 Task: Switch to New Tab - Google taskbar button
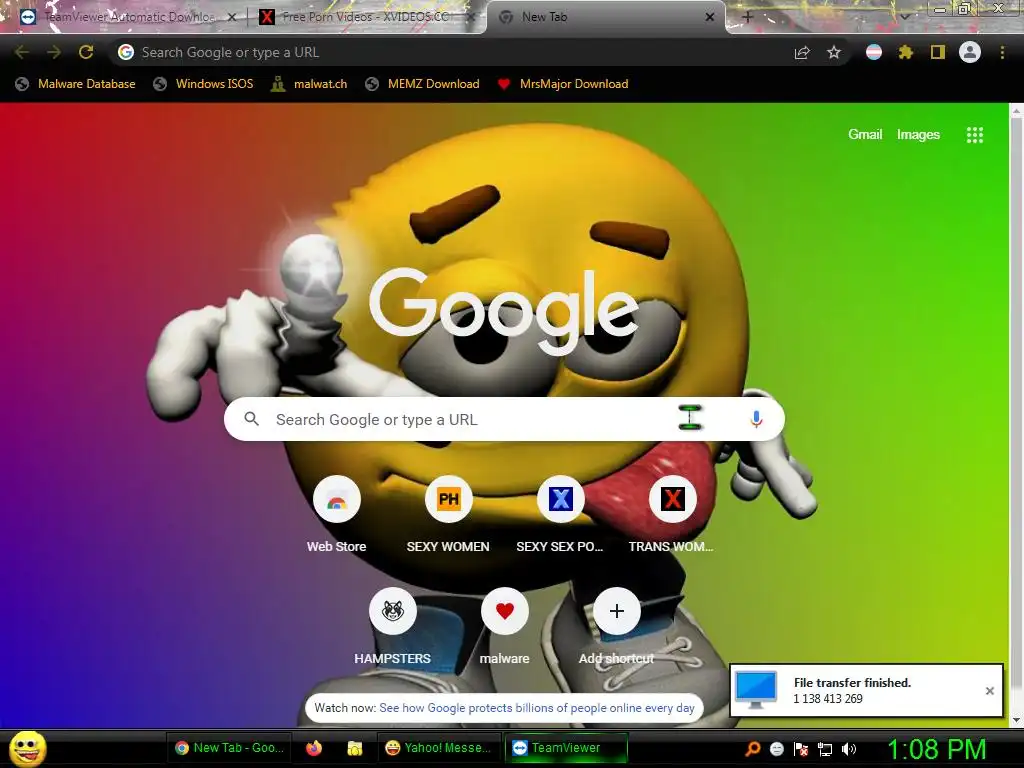pos(230,748)
